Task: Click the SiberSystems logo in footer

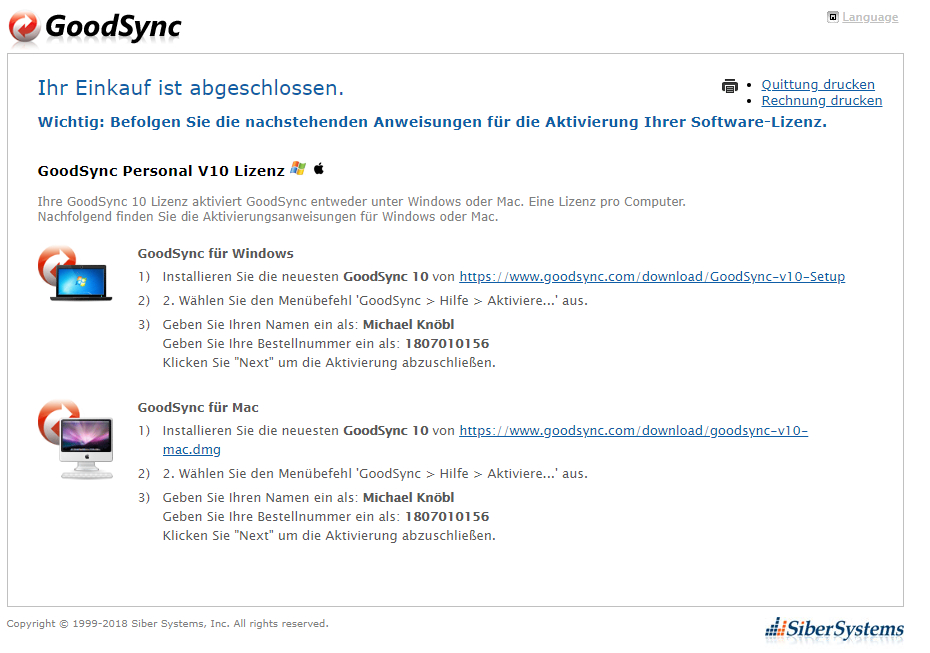Action: [835, 629]
